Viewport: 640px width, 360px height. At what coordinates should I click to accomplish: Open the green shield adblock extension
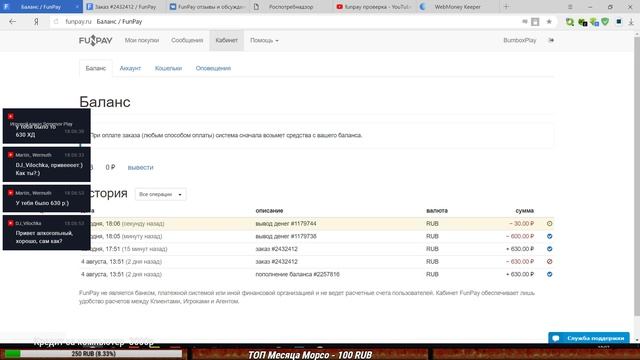point(605,22)
